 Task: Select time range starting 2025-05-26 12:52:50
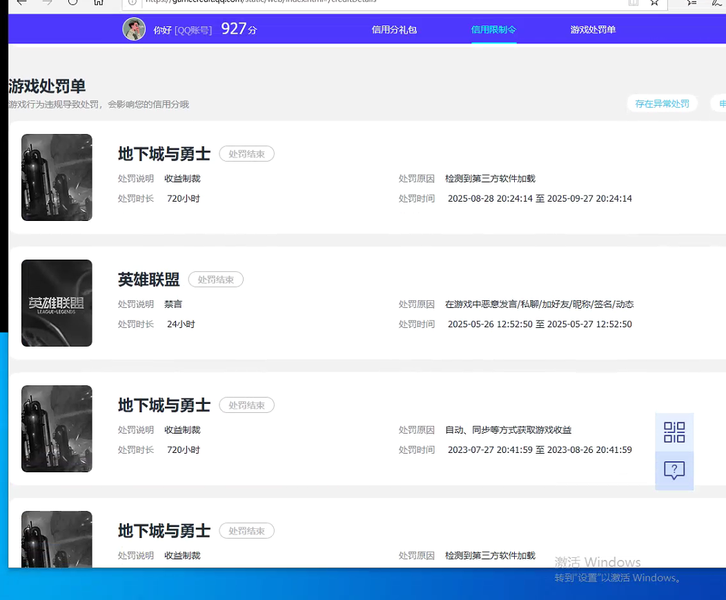click(539, 324)
